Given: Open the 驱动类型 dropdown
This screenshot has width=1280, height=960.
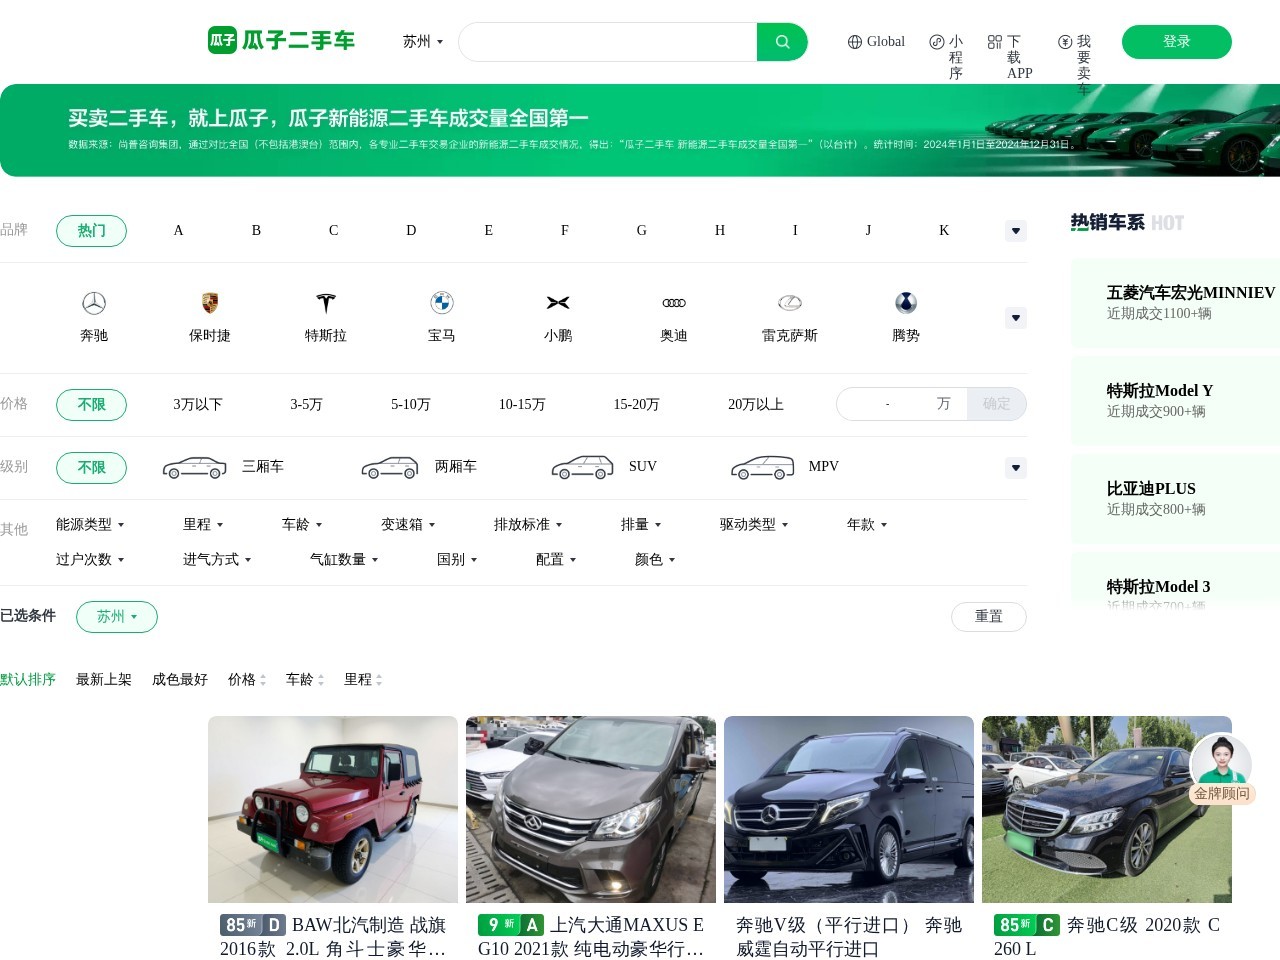Looking at the screenshot, I should click(754, 525).
